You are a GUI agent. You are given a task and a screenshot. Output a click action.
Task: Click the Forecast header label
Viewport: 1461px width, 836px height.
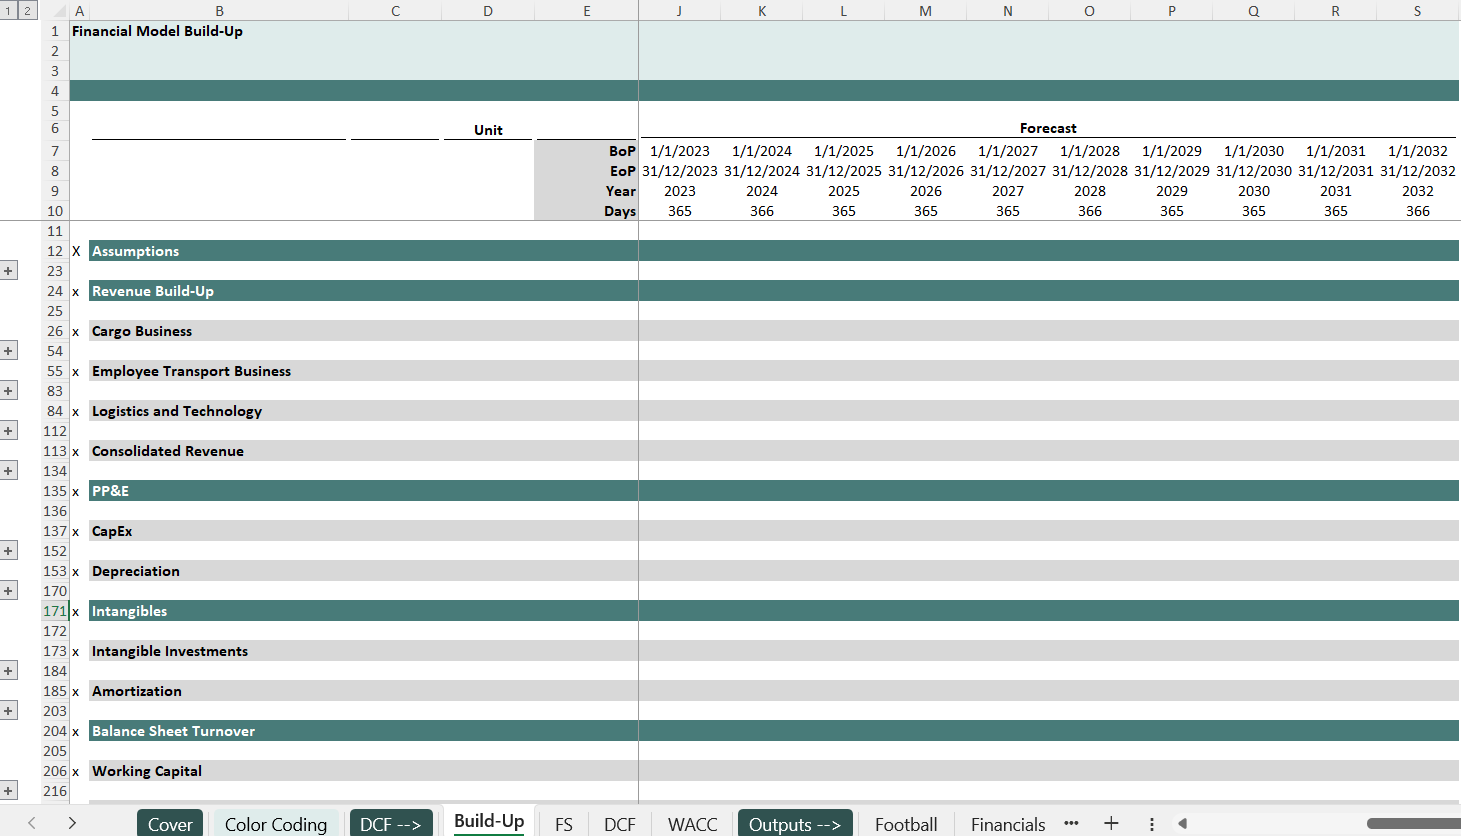click(1048, 128)
